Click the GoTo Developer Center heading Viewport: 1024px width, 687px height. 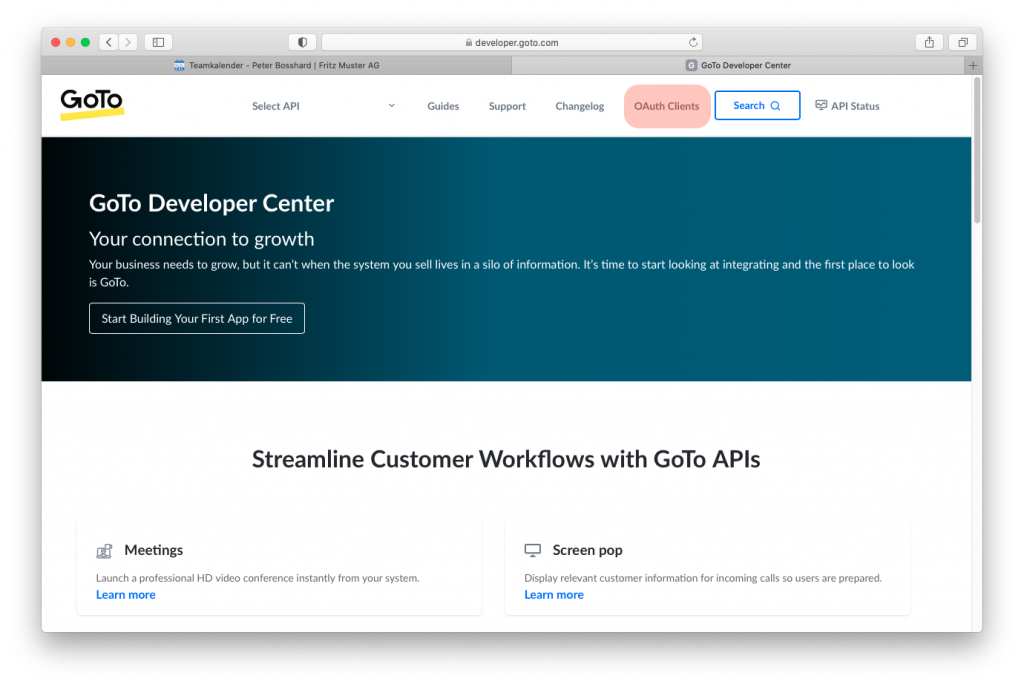212,203
